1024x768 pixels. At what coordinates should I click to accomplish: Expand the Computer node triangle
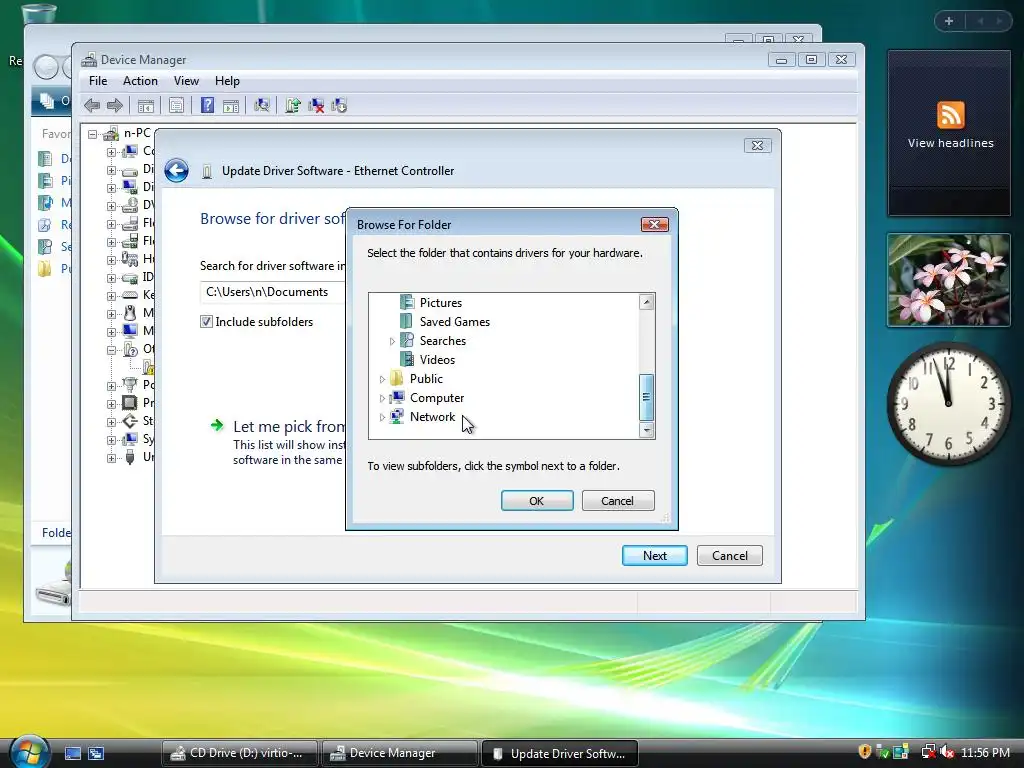point(382,398)
